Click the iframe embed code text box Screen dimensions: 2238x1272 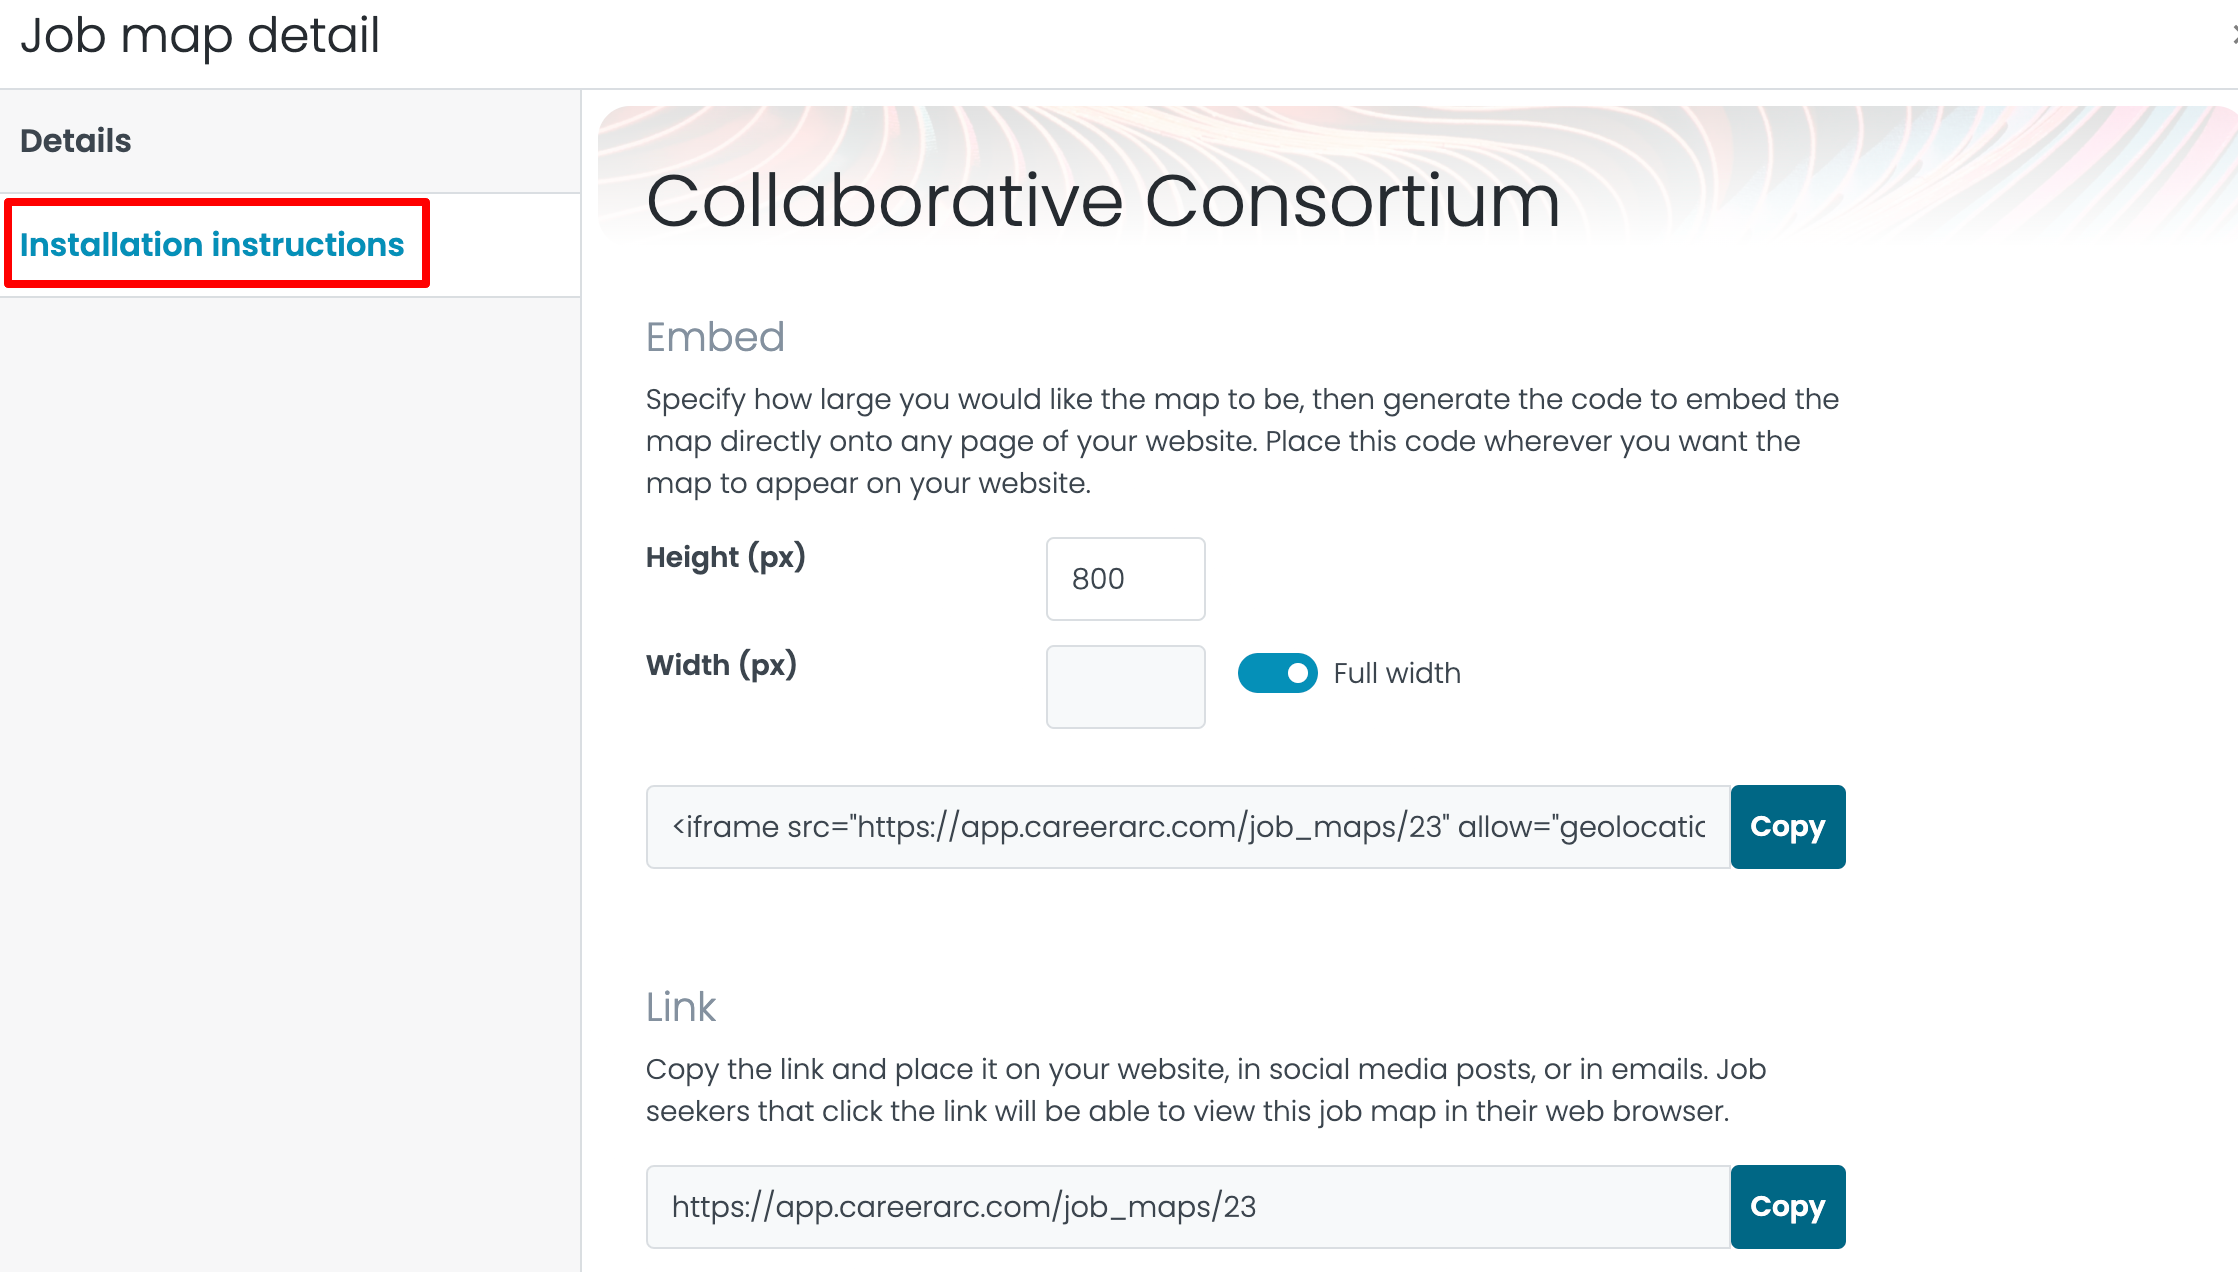1188,827
